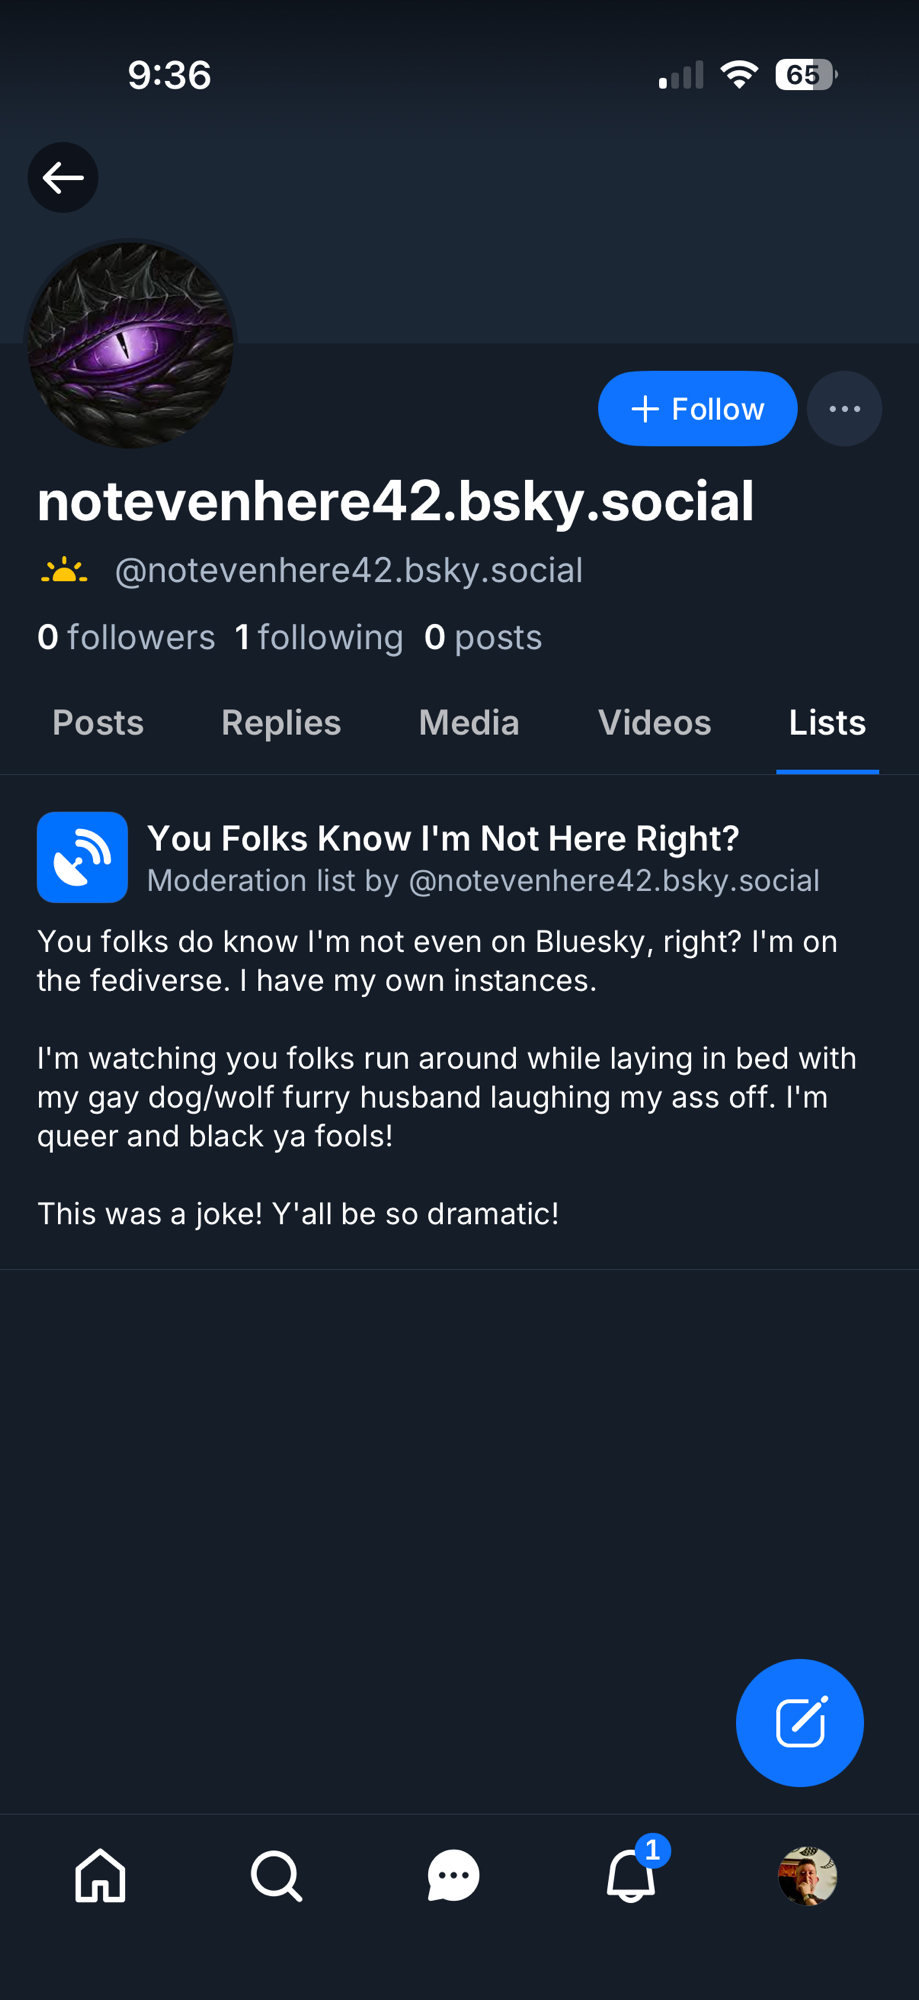Tap the back arrow button
Viewport: 919px width, 2000px height.
[x=63, y=178]
